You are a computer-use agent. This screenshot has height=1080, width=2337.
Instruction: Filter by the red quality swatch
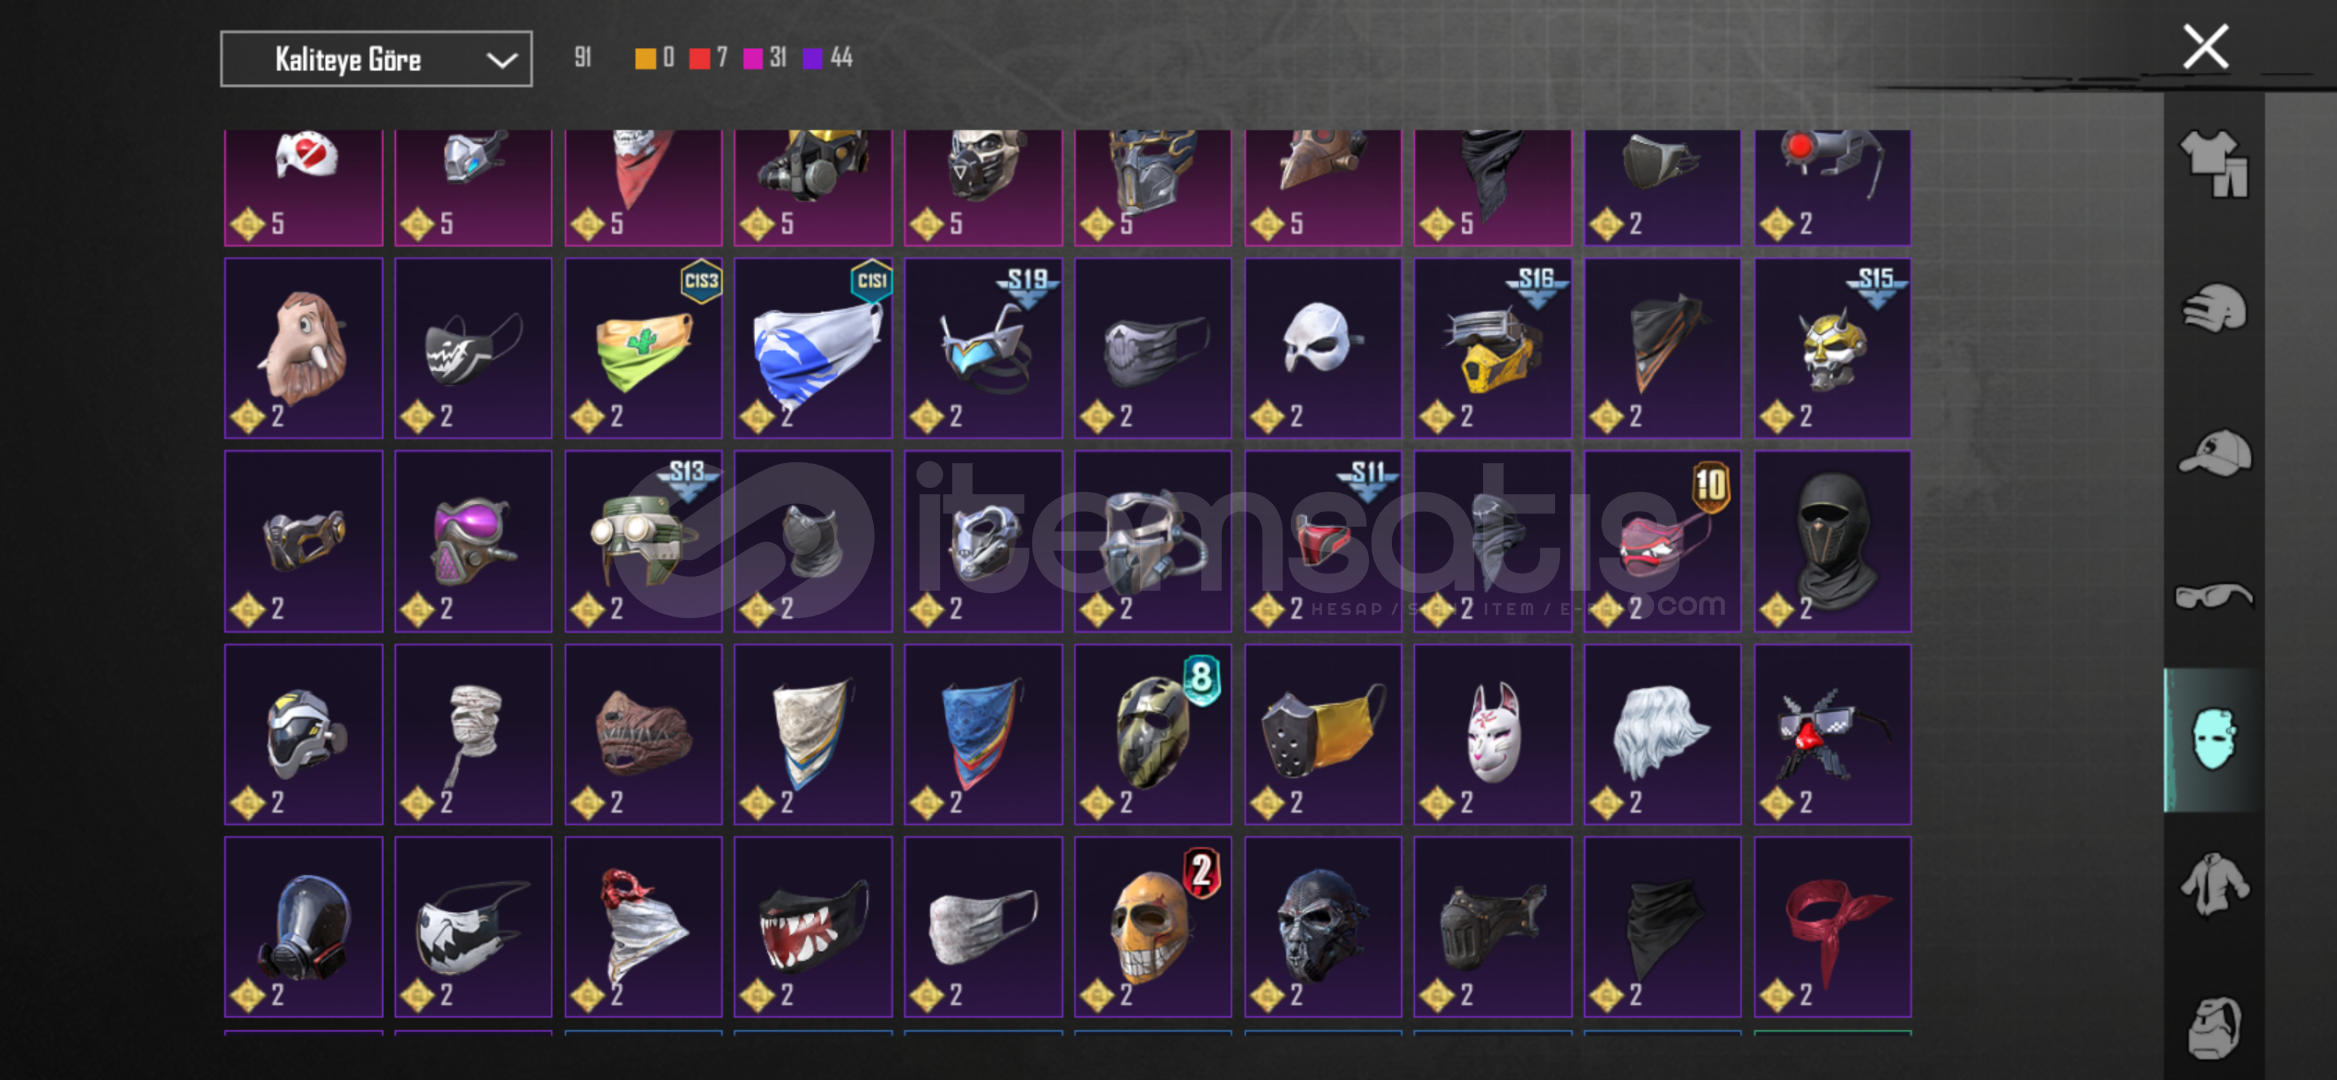tap(700, 58)
